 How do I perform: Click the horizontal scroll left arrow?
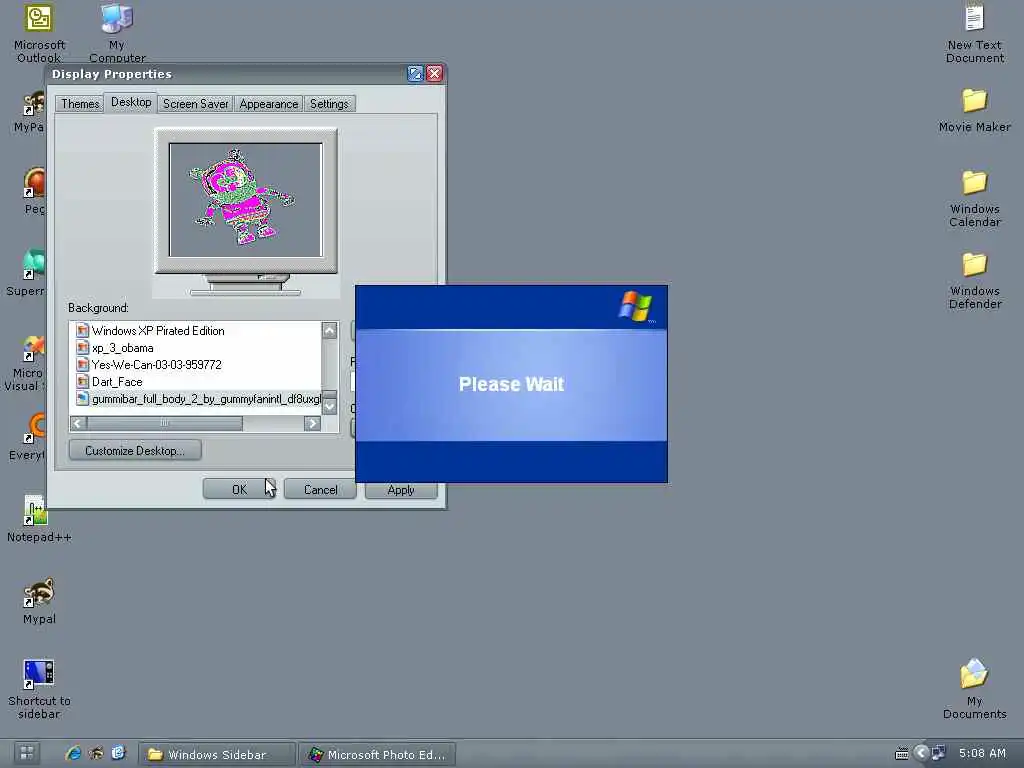tap(78, 423)
